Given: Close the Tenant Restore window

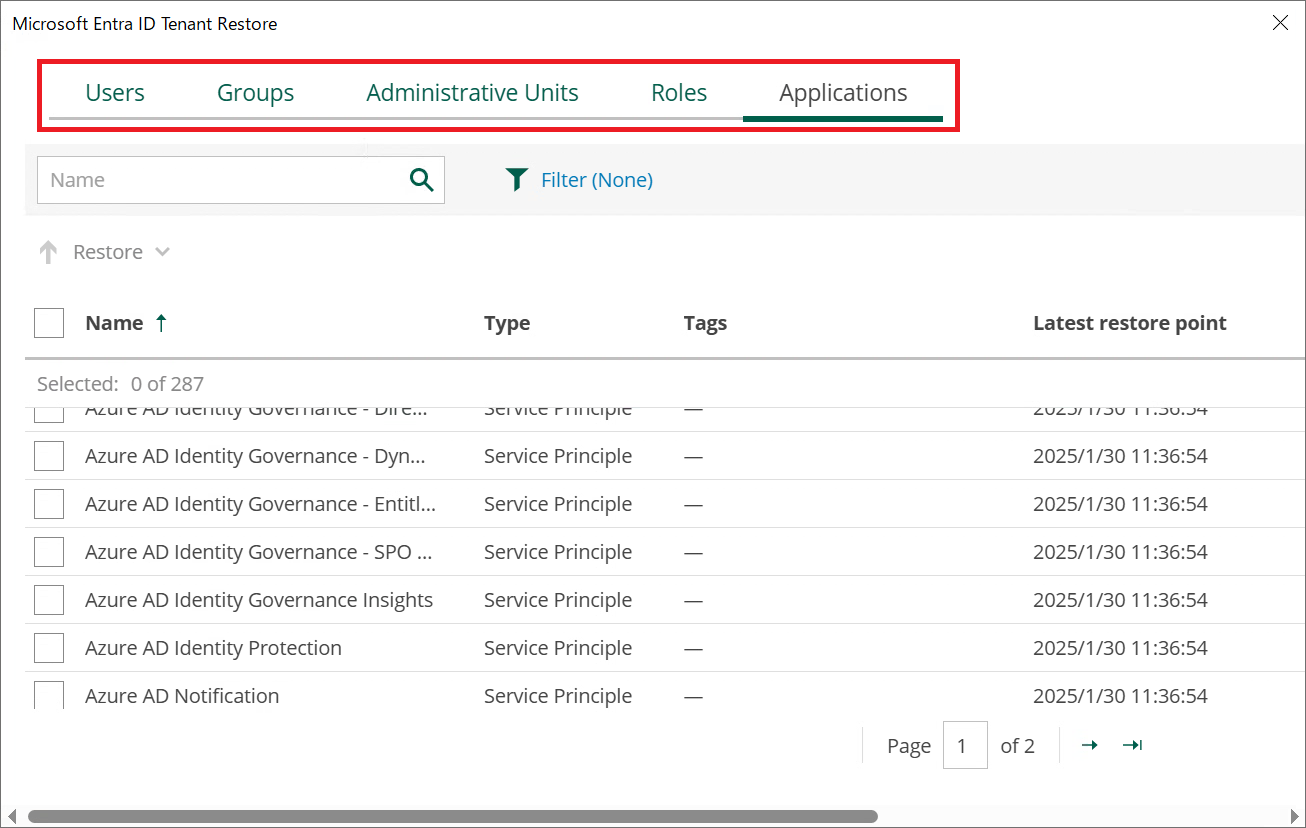Looking at the screenshot, I should [1280, 23].
